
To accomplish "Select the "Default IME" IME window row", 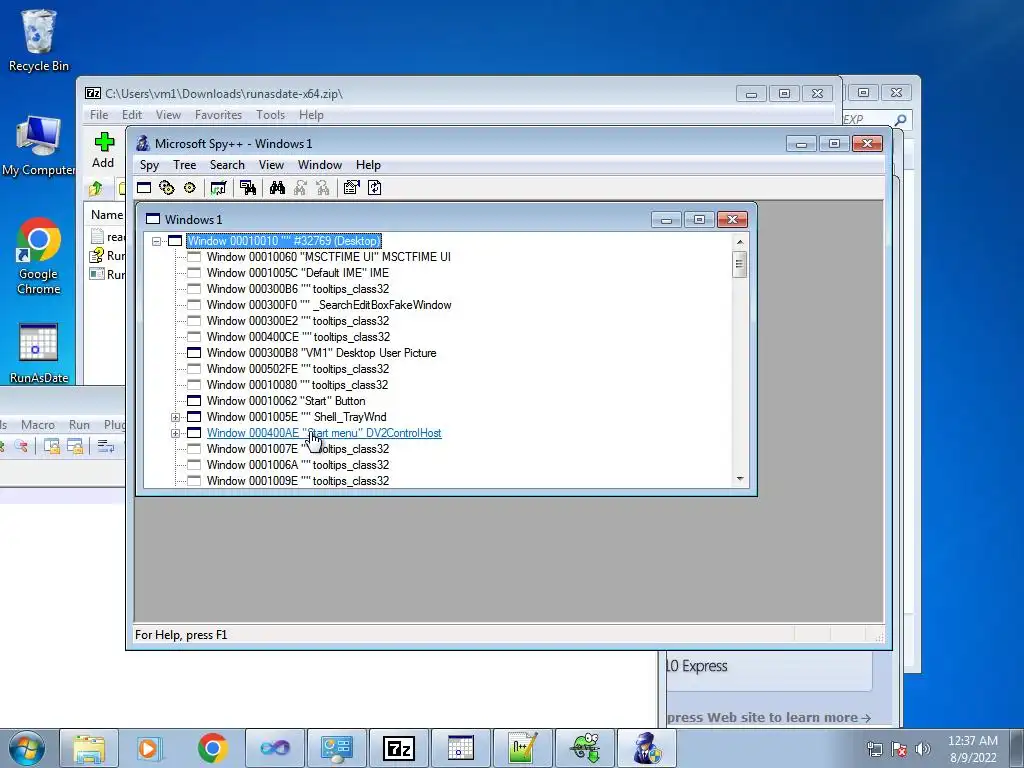I will (x=298, y=273).
